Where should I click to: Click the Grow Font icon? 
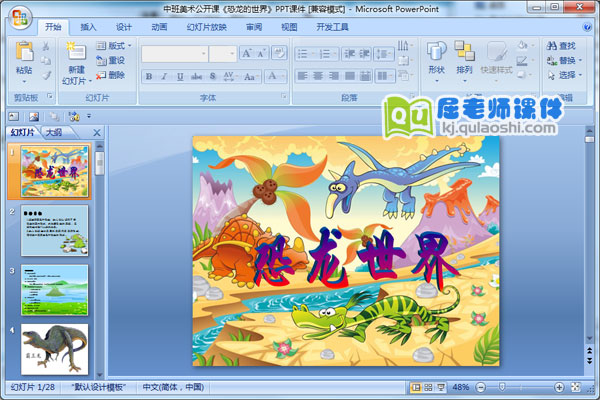point(247,53)
